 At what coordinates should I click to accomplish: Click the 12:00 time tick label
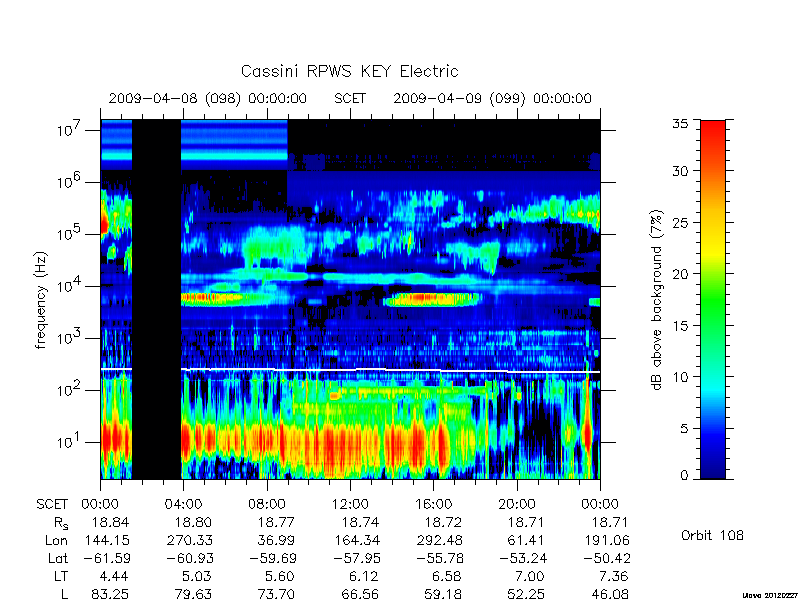[x=350, y=504]
